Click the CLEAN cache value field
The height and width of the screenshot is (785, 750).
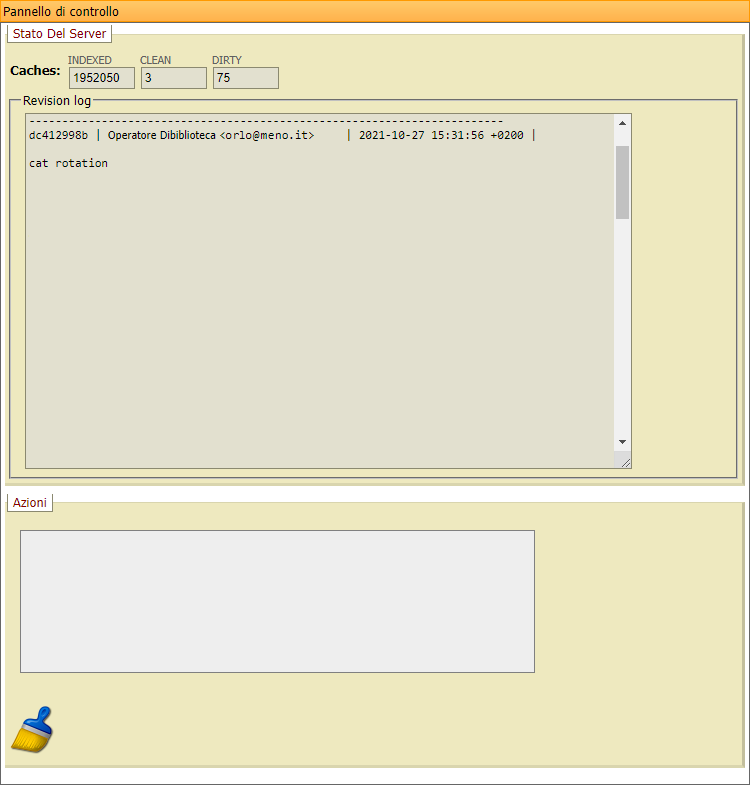(x=173, y=78)
